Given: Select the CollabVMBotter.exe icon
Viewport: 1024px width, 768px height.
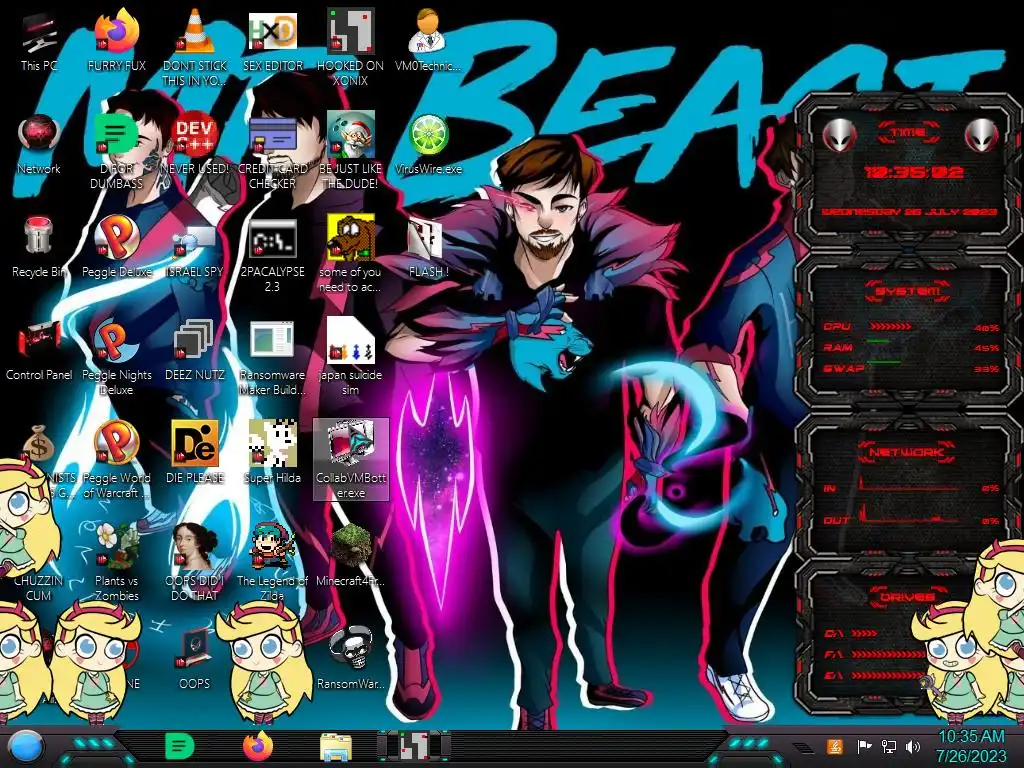Looking at the screenshot, I should [x=351, y=460].
